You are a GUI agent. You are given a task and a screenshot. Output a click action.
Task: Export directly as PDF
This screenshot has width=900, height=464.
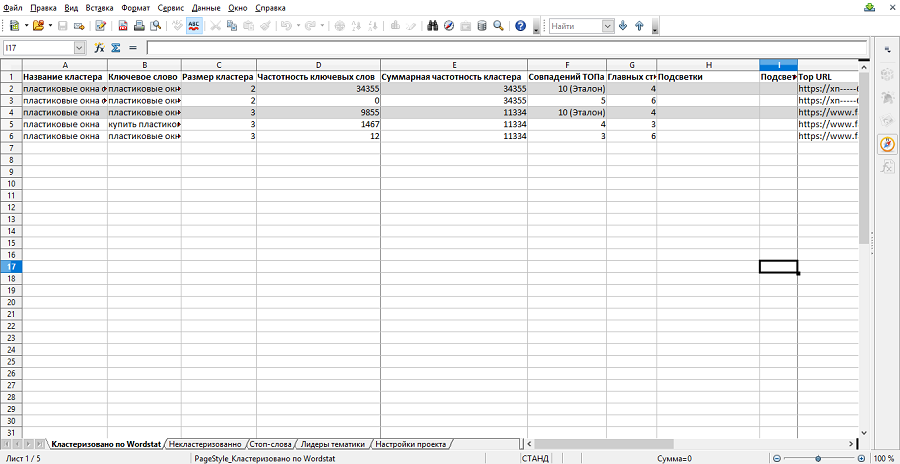pyautogui.click(x=123, y=26)
